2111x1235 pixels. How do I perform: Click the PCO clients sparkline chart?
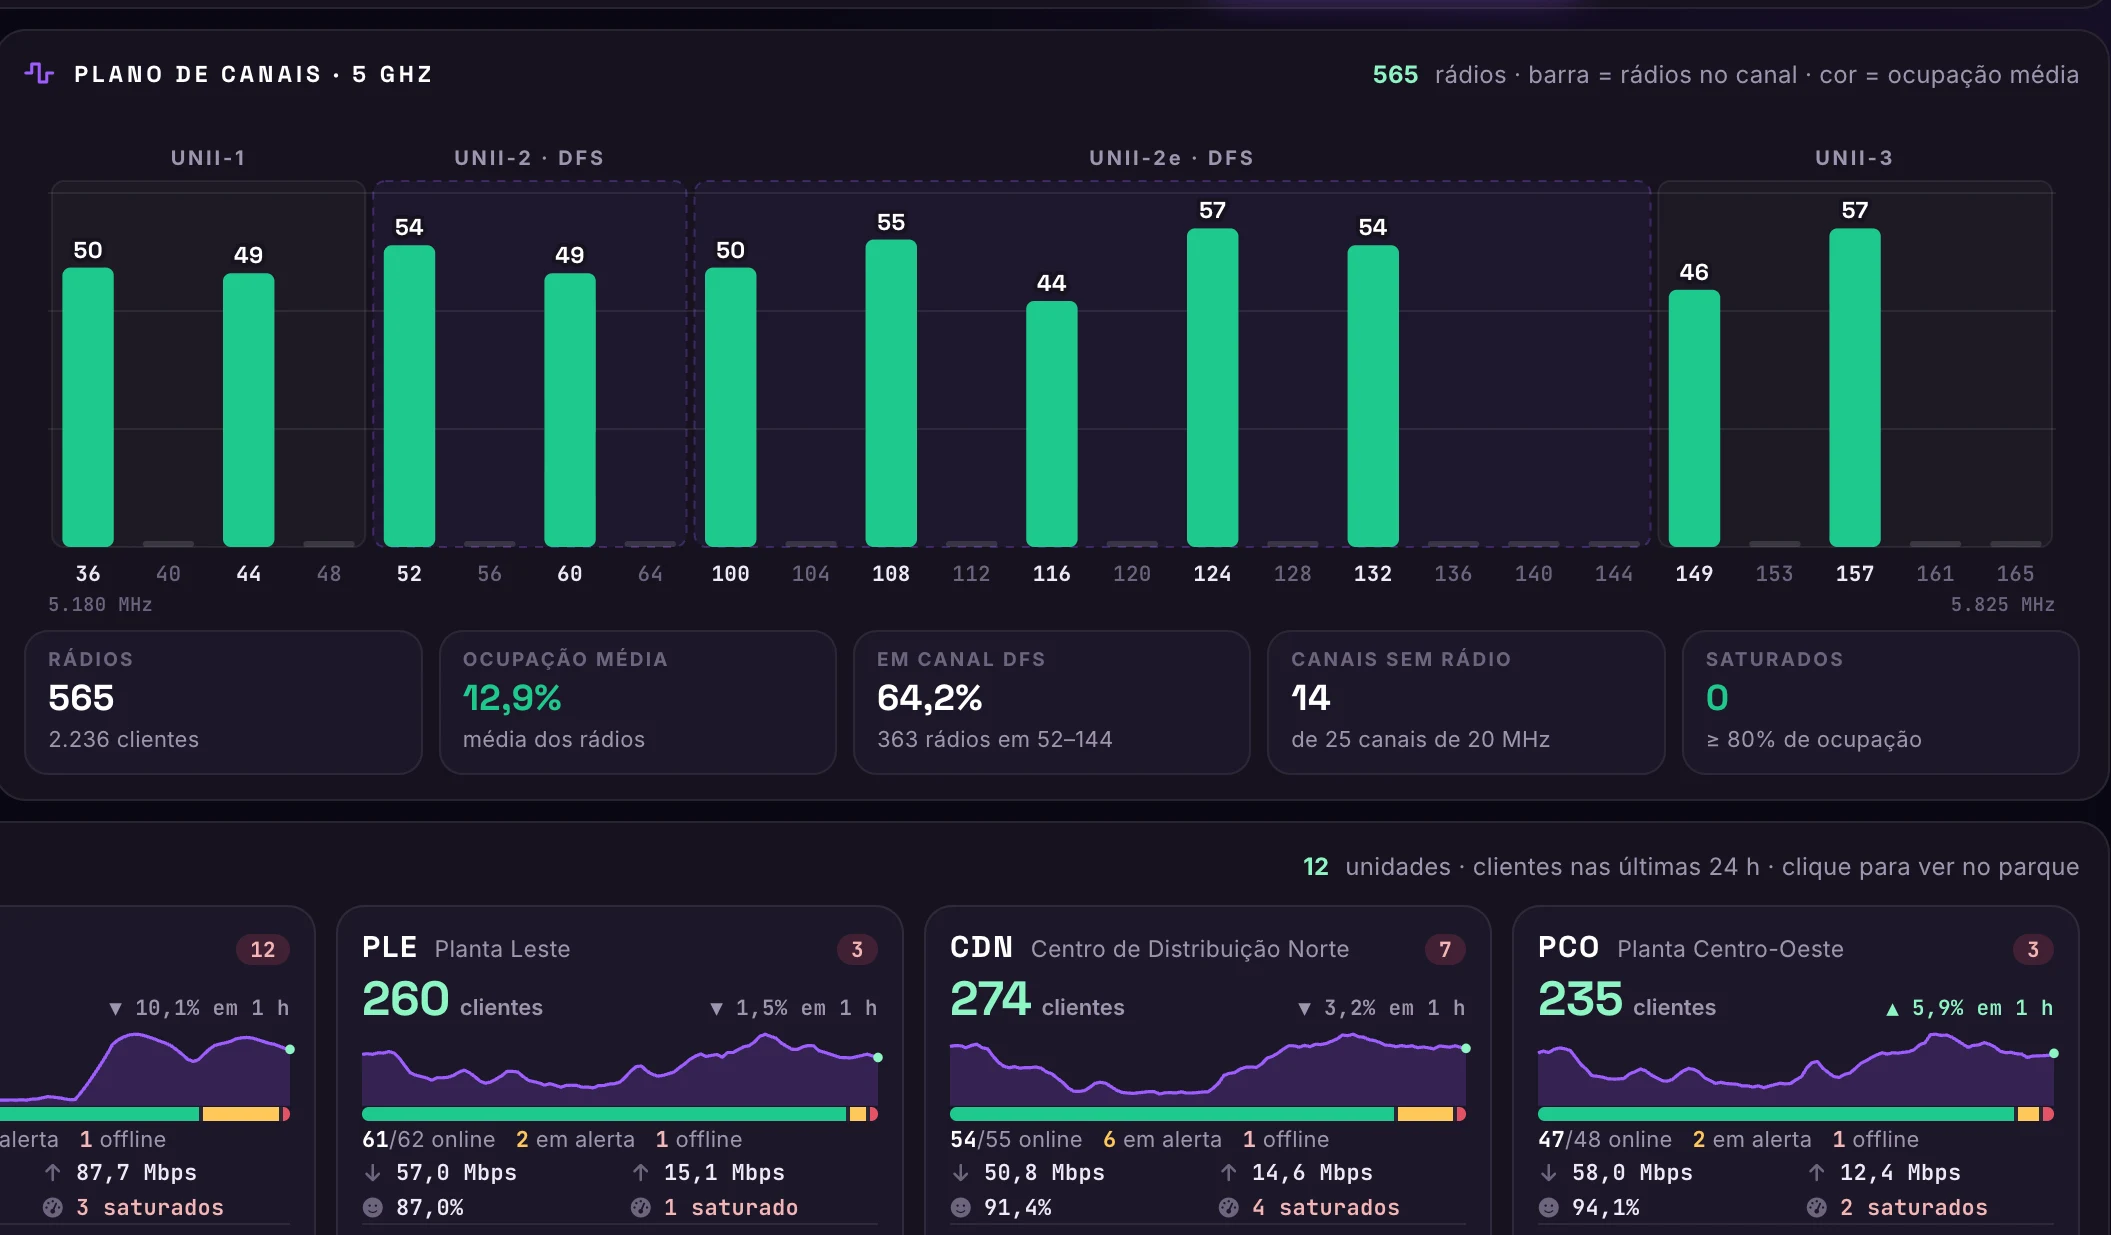[1796, 1069]
